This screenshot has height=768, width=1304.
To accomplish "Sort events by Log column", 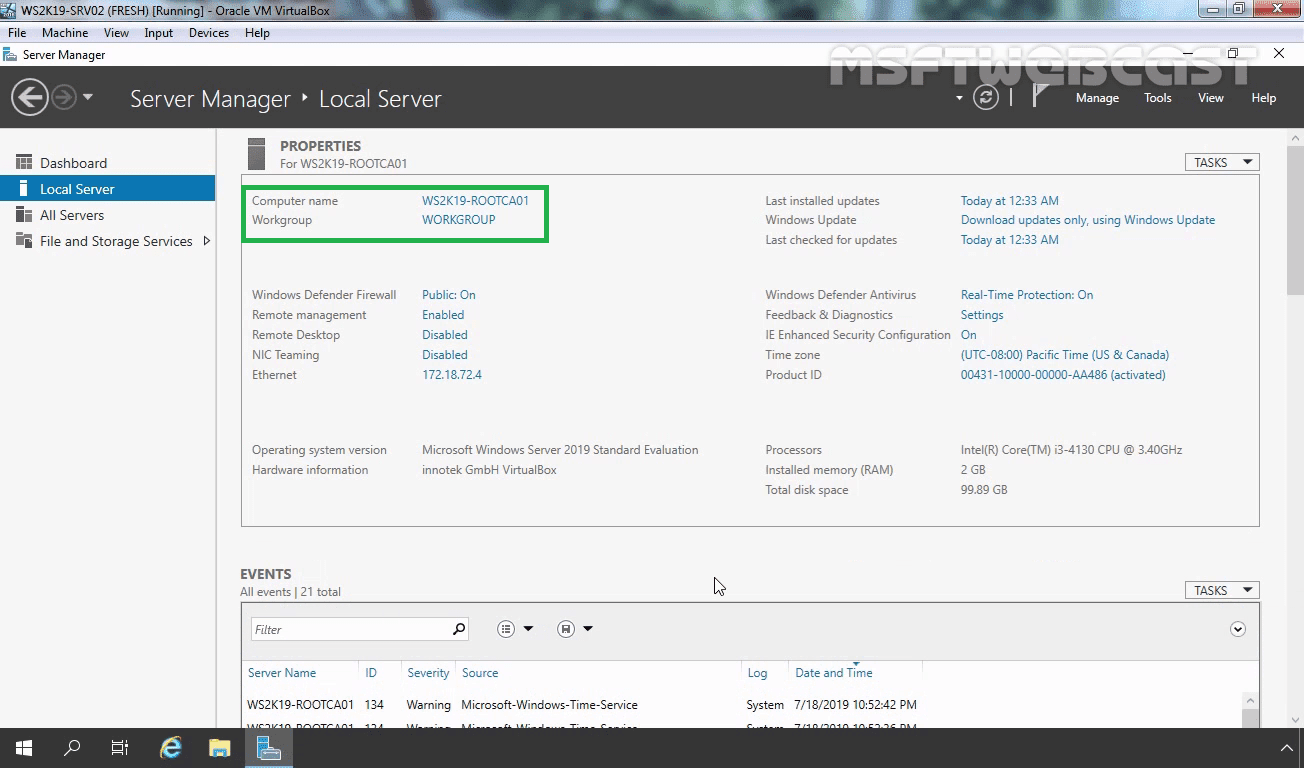I will (x=757, y=673).
